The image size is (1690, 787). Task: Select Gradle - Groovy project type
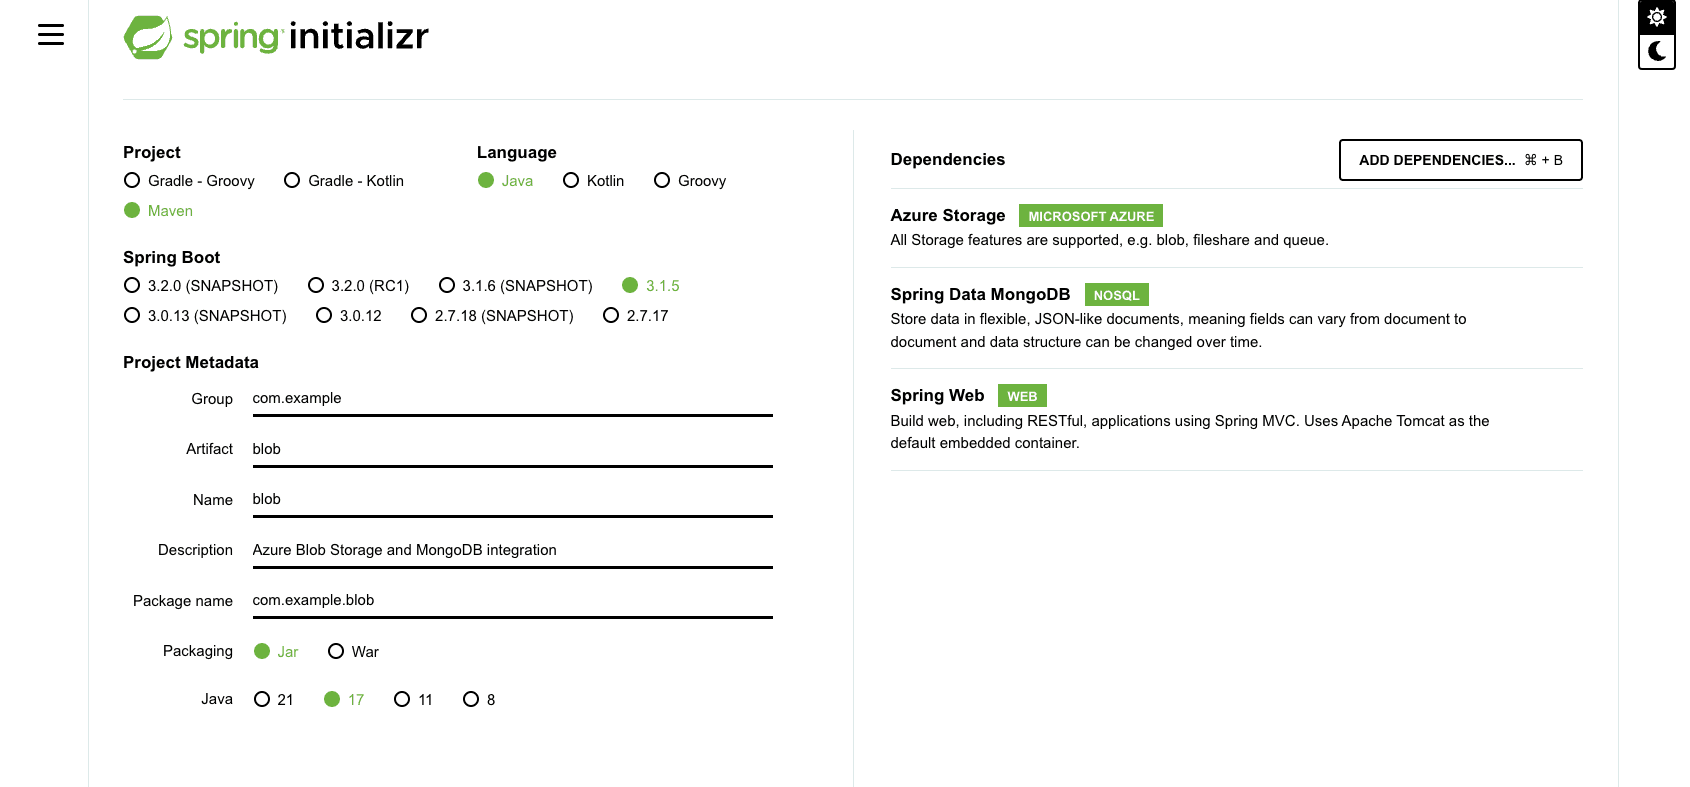132,181
